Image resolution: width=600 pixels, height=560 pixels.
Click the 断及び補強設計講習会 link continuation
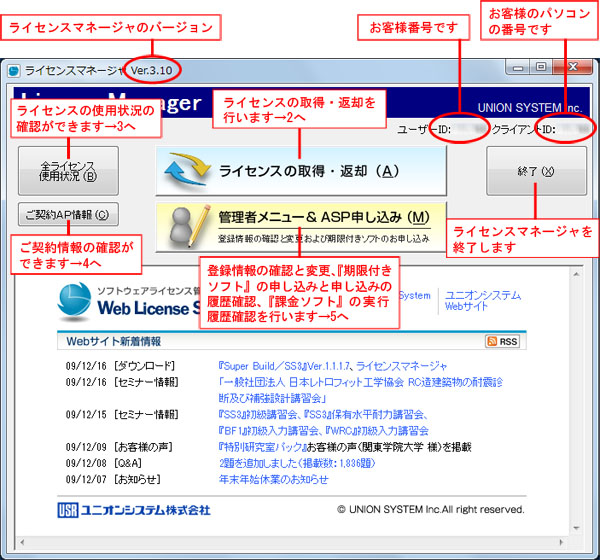pyautogui.click(x=272, y=398)
